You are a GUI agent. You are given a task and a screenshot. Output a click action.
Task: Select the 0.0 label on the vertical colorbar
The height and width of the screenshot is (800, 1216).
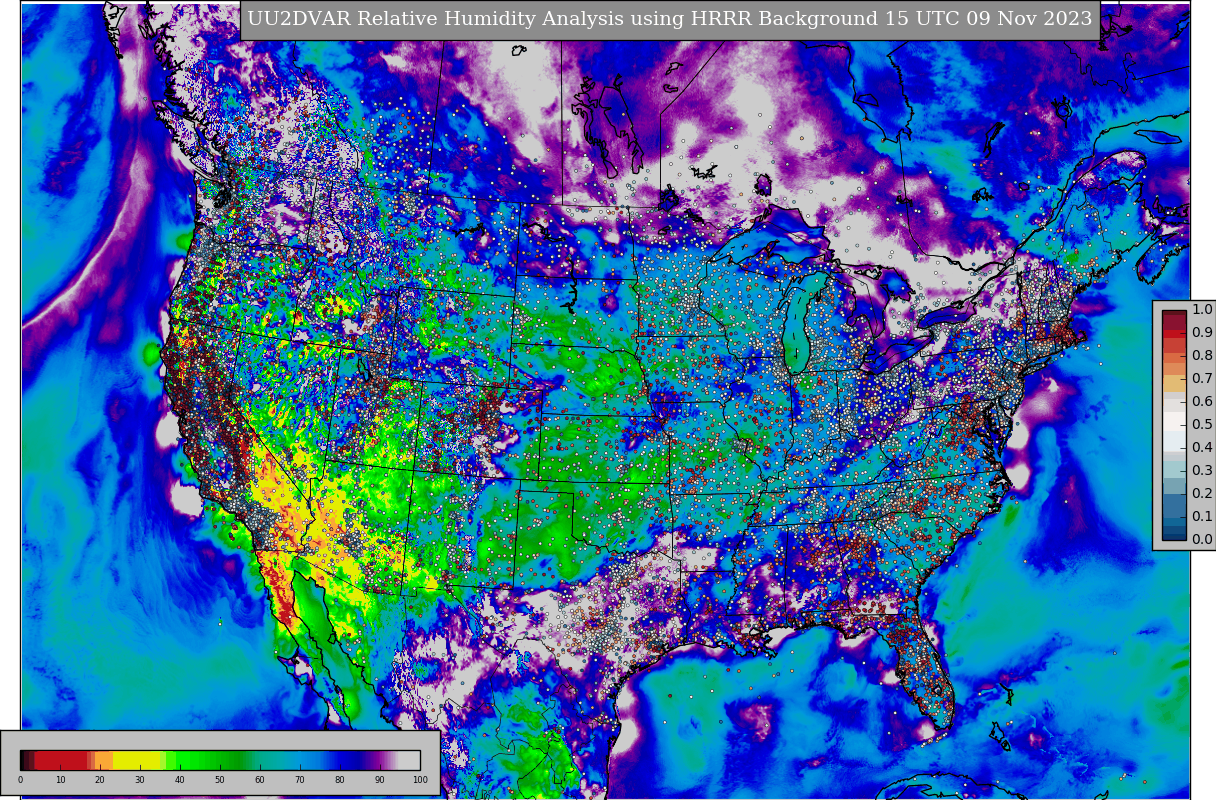tap(1201, 540)
